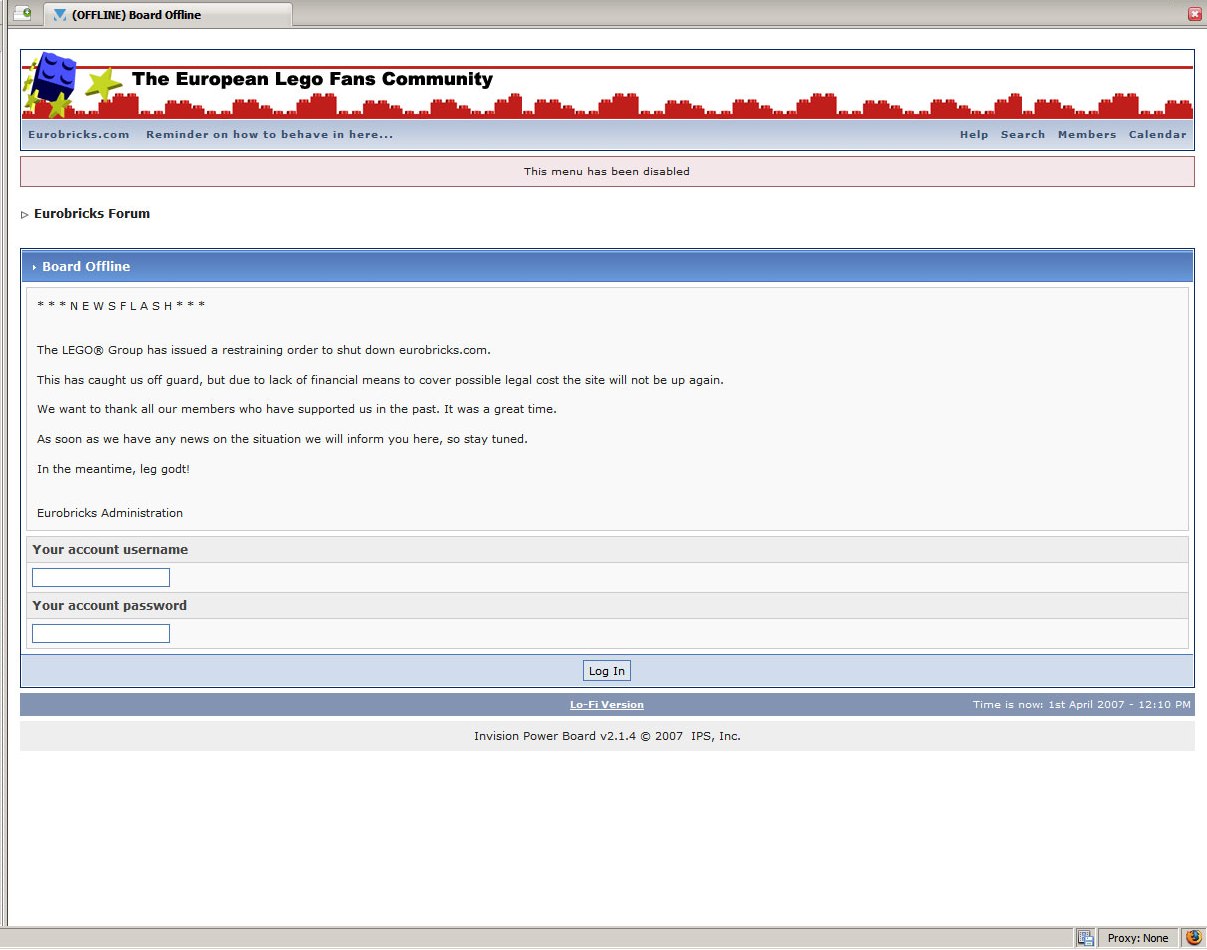Click the Eurobricks.com link in the navigation bar
This screenshot has height=950, width=1207.
coord(79,135)
